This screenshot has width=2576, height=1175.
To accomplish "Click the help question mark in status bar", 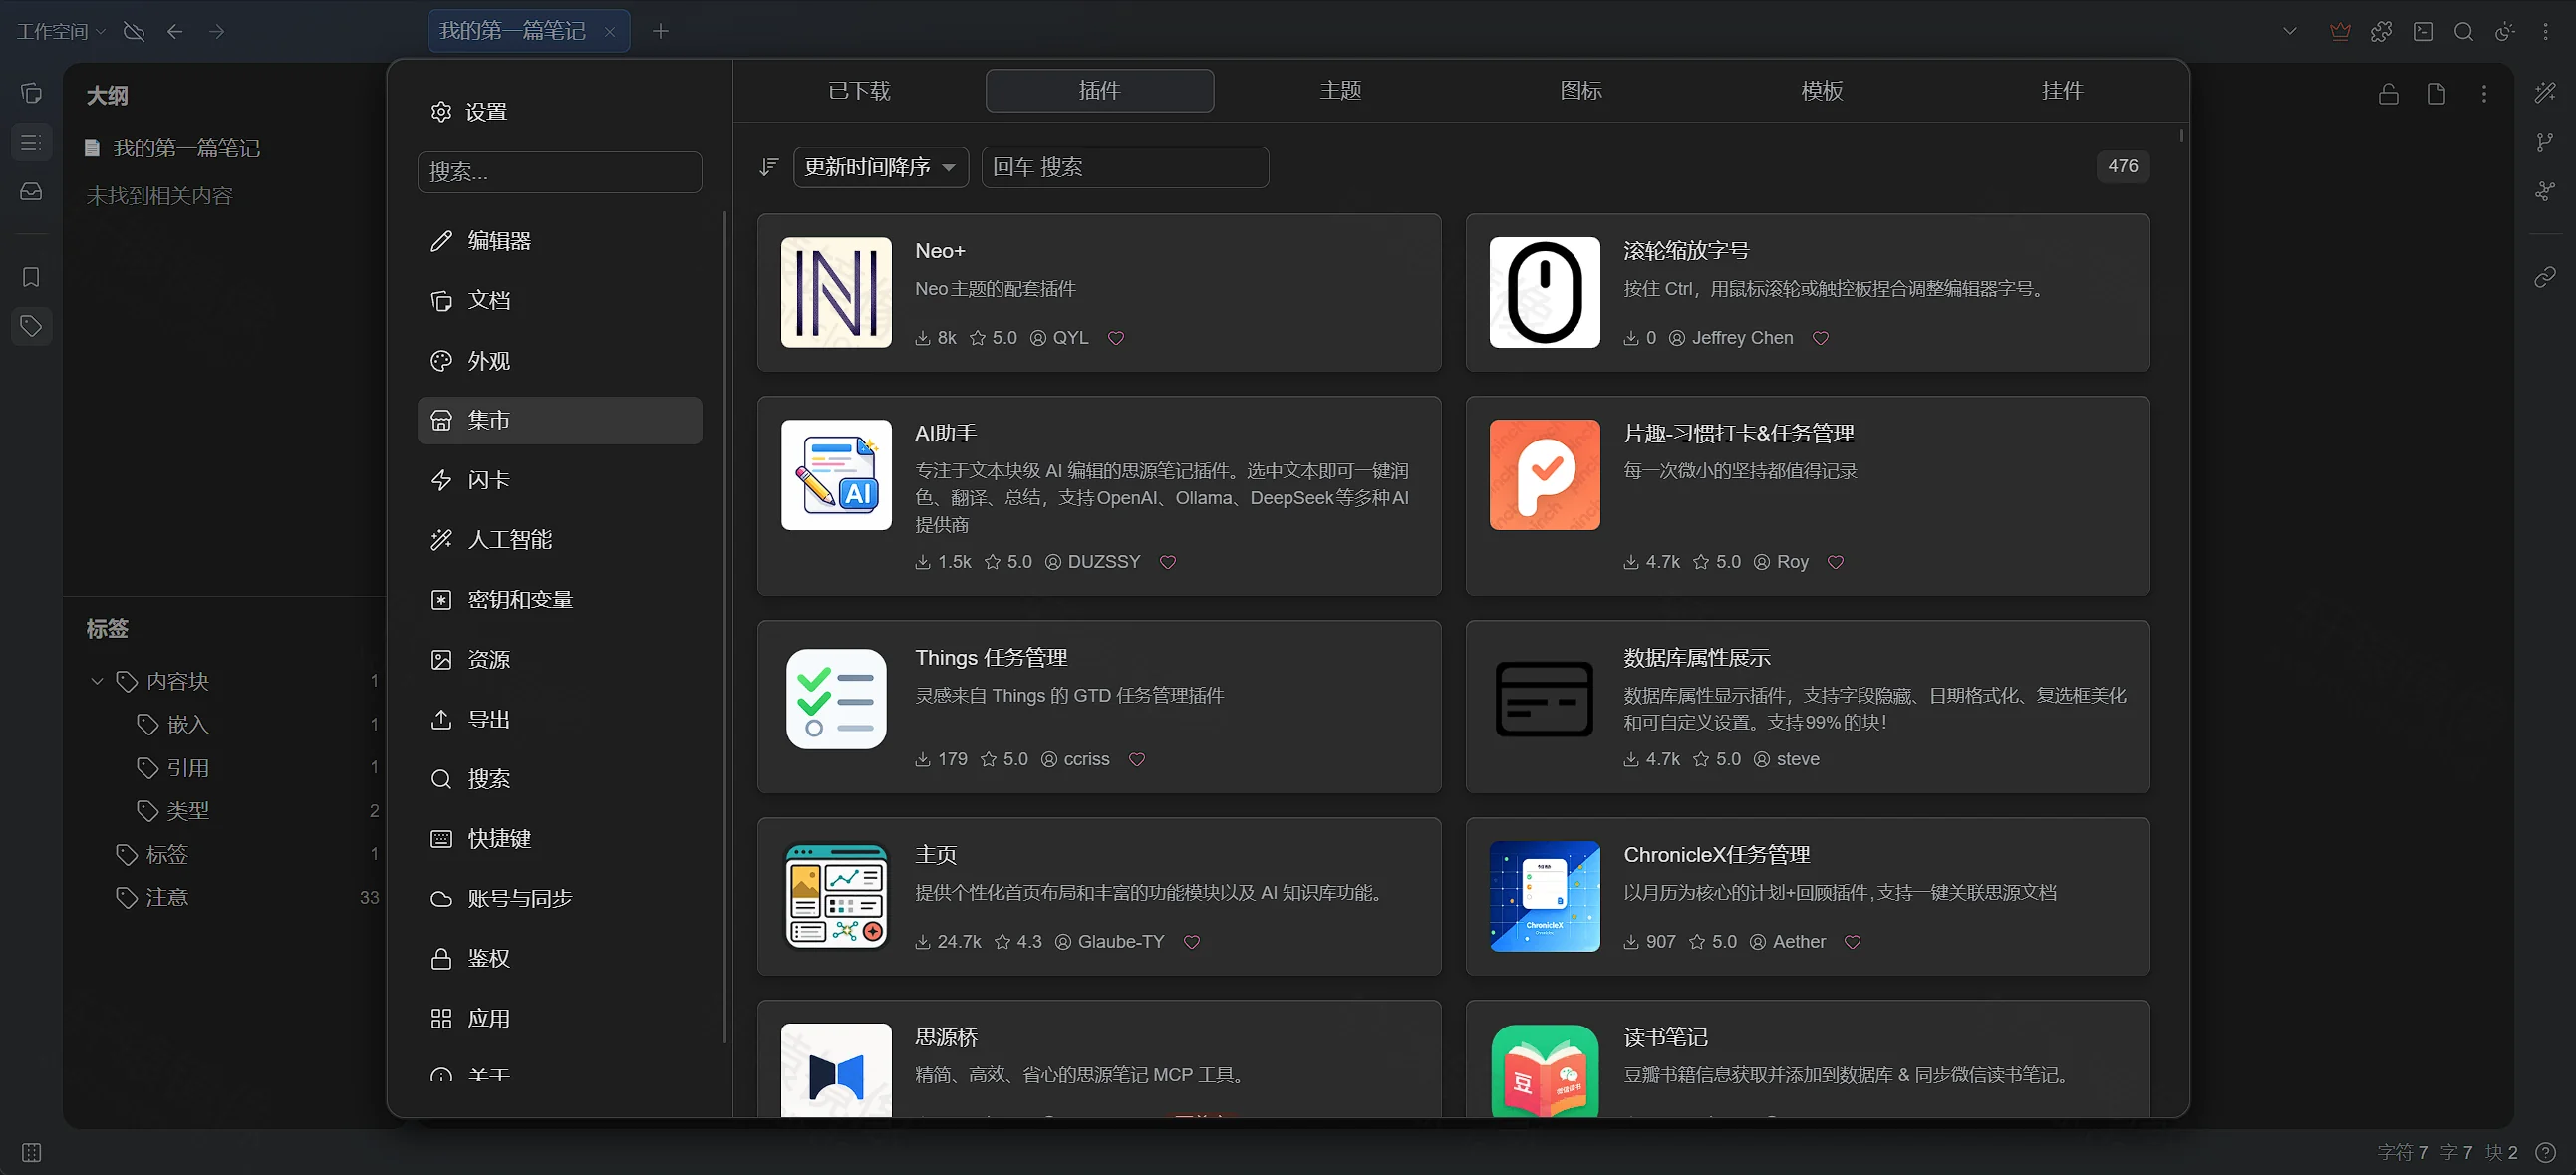I will [2546, 1152].
